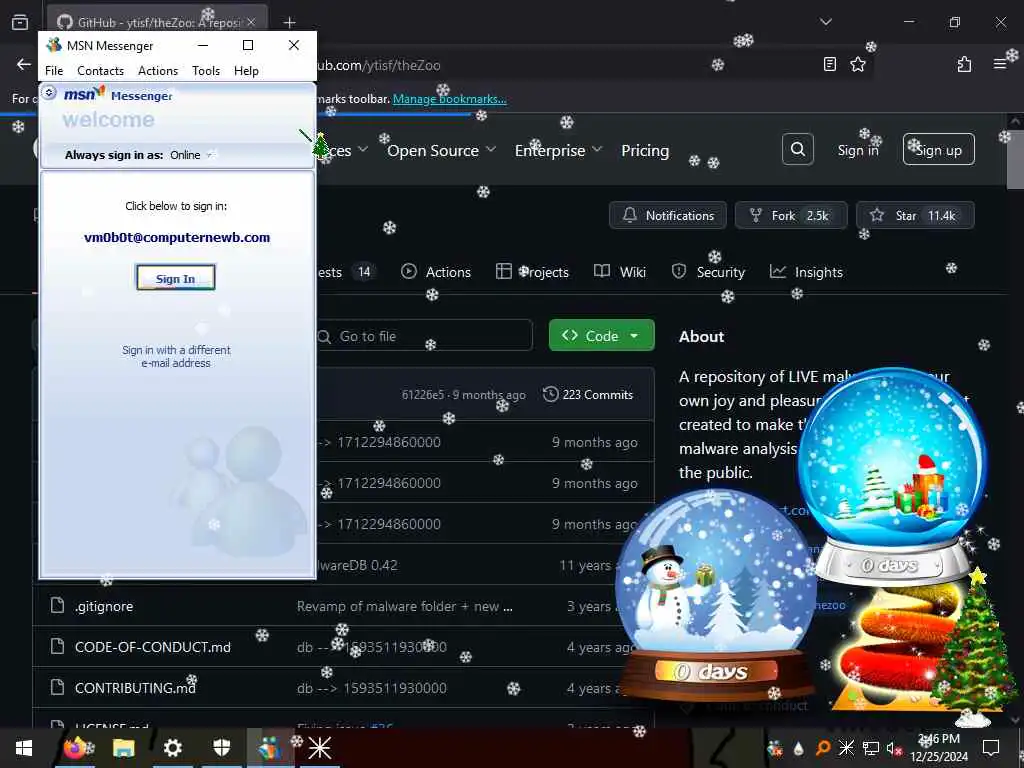Click the network tray icon
This screenshot has width=1024, height=768.
870,748
